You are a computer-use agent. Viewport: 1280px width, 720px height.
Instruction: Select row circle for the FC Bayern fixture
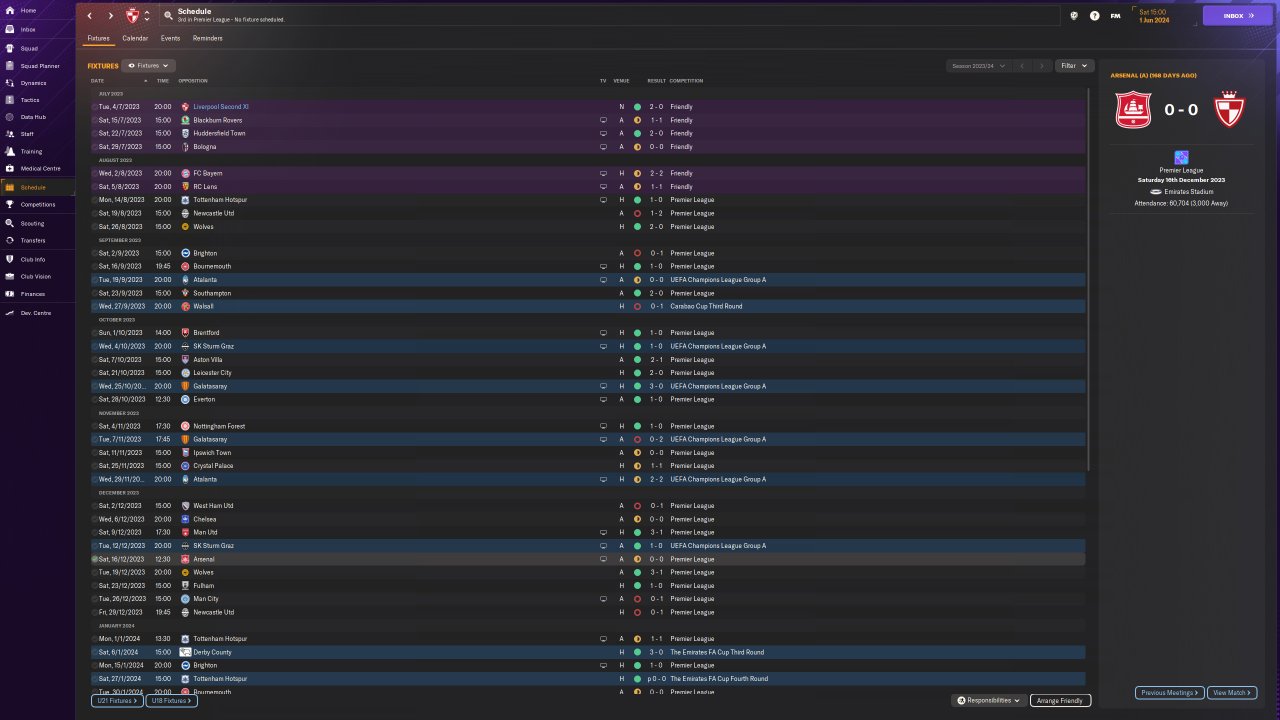pos(95,173)
